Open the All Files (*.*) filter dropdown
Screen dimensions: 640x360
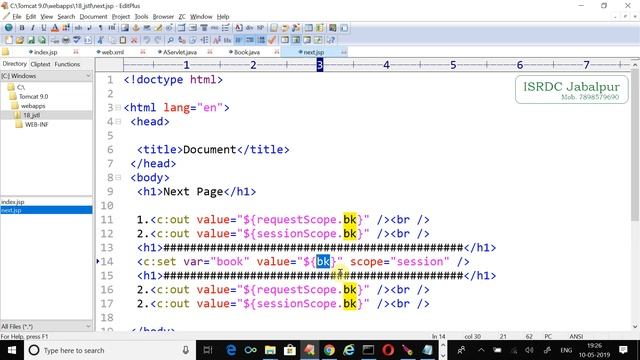[88, 326]
